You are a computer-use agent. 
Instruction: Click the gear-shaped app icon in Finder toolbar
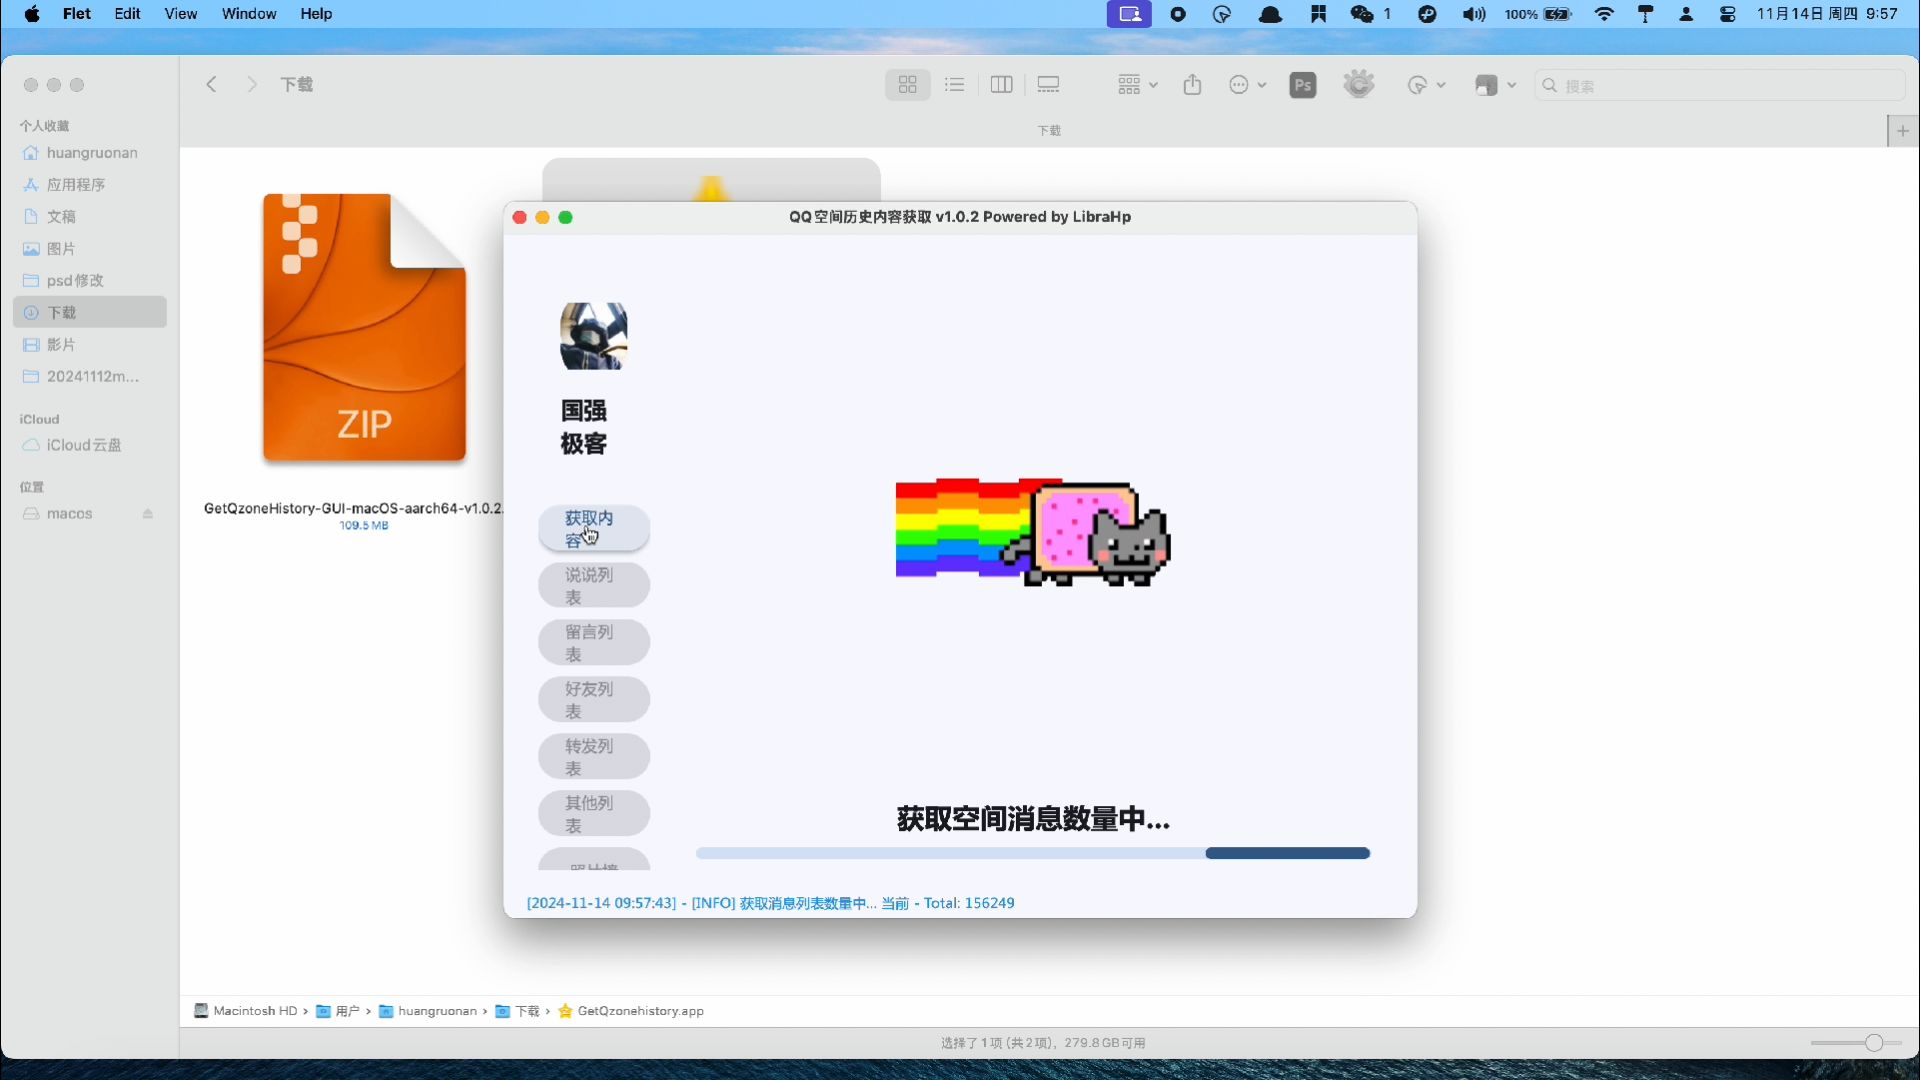pyautogui.click(x=1359, y=84)
